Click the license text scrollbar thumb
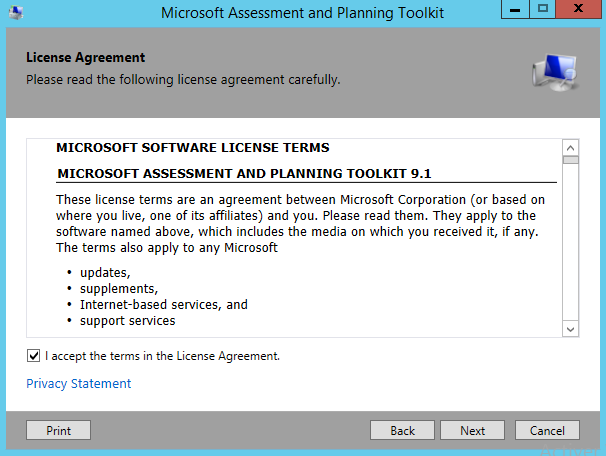The width and height of the screenshot is (606, 456). [x=570, y=158]
